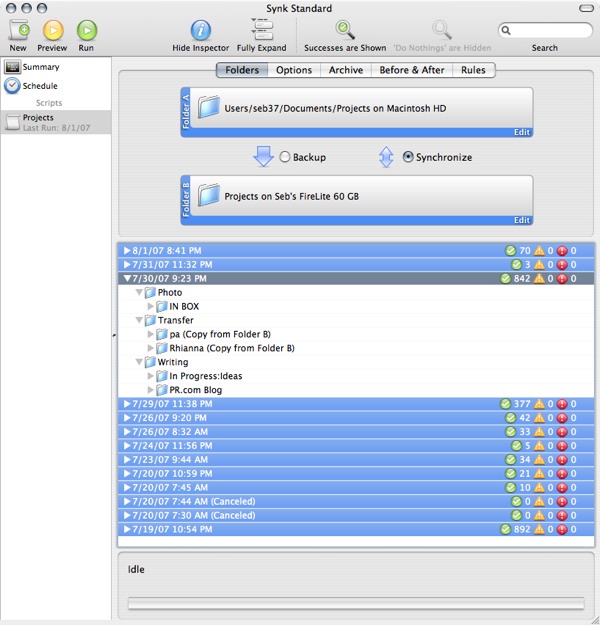Expand the 7/20/07 7:44 AM (Canceled) entry

[127, 502]
